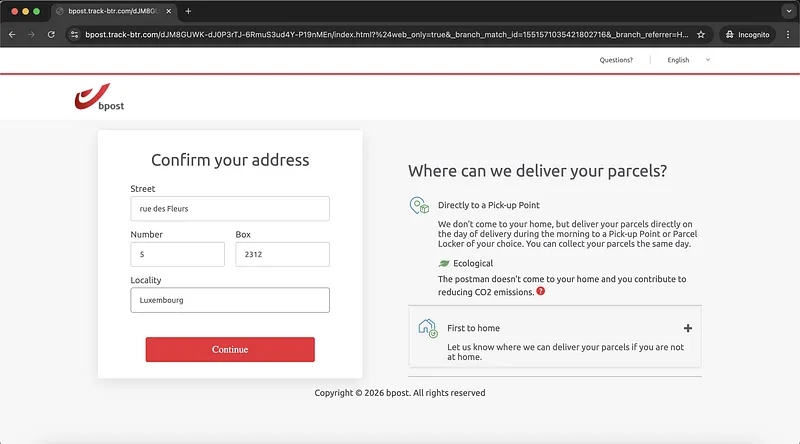Select the bpost.track-btr.com browser tab

pyautogui.click(x=114, y=11)
